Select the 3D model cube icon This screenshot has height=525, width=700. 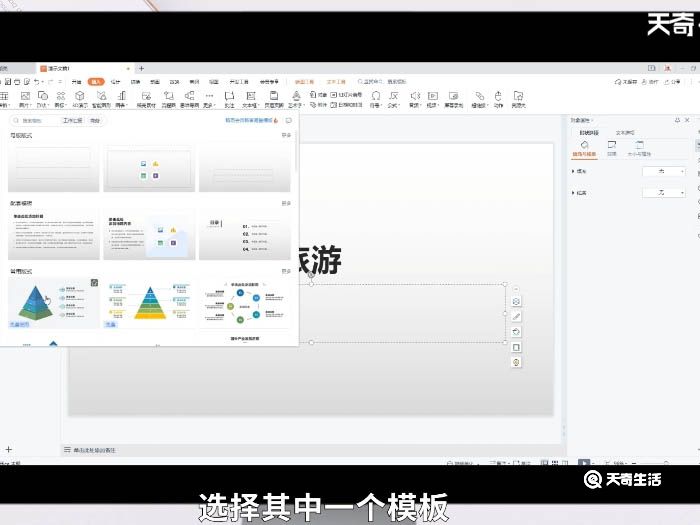click(x=80, y=96)
